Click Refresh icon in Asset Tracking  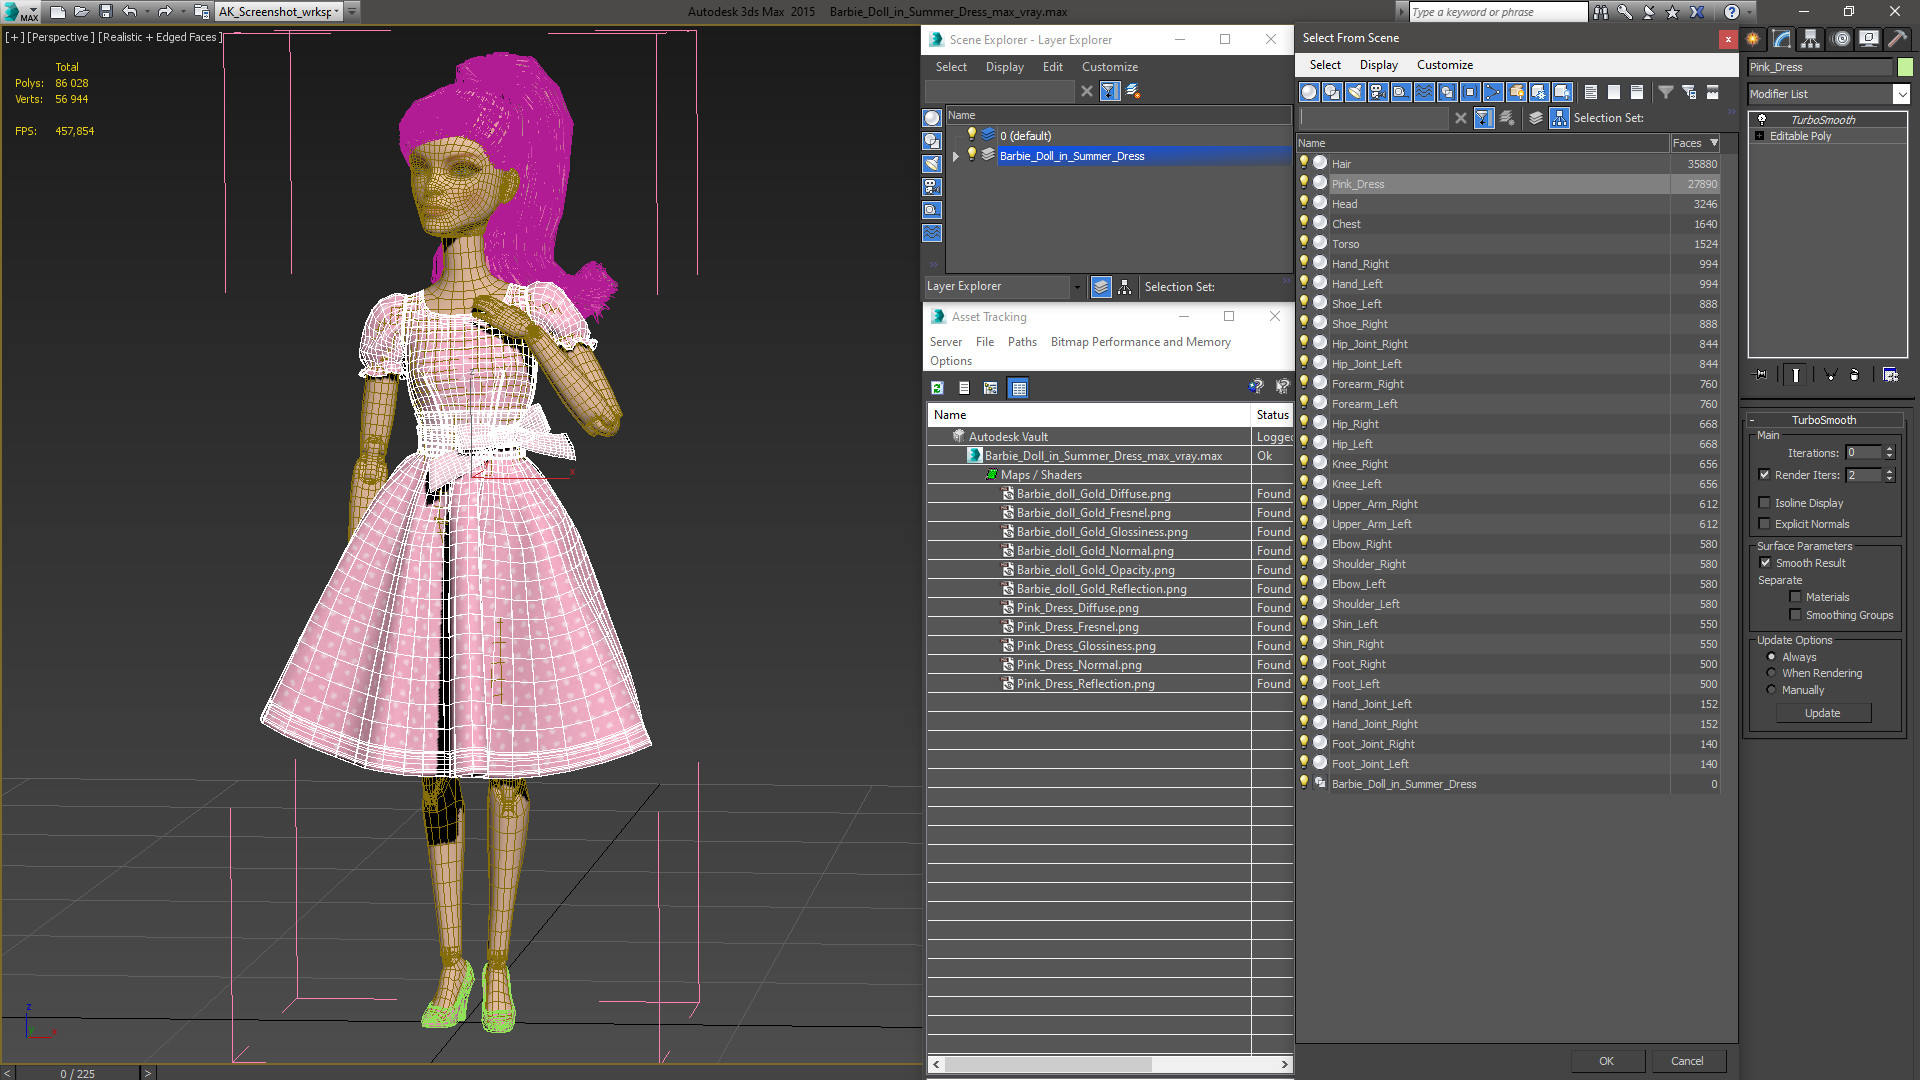[x=937, y=388]
